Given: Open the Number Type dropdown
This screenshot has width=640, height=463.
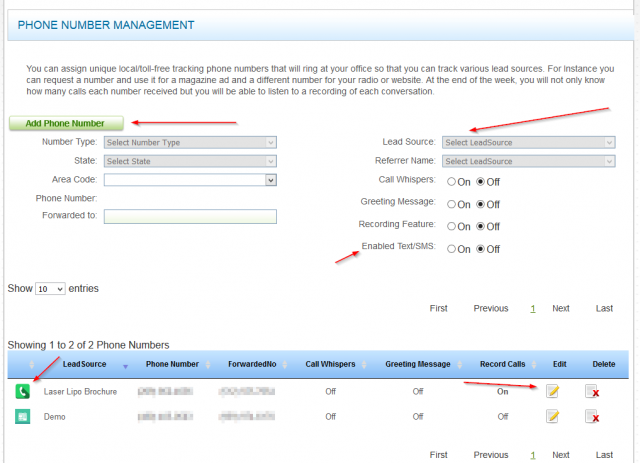Looking at the screenshot, I should point(190,142).
